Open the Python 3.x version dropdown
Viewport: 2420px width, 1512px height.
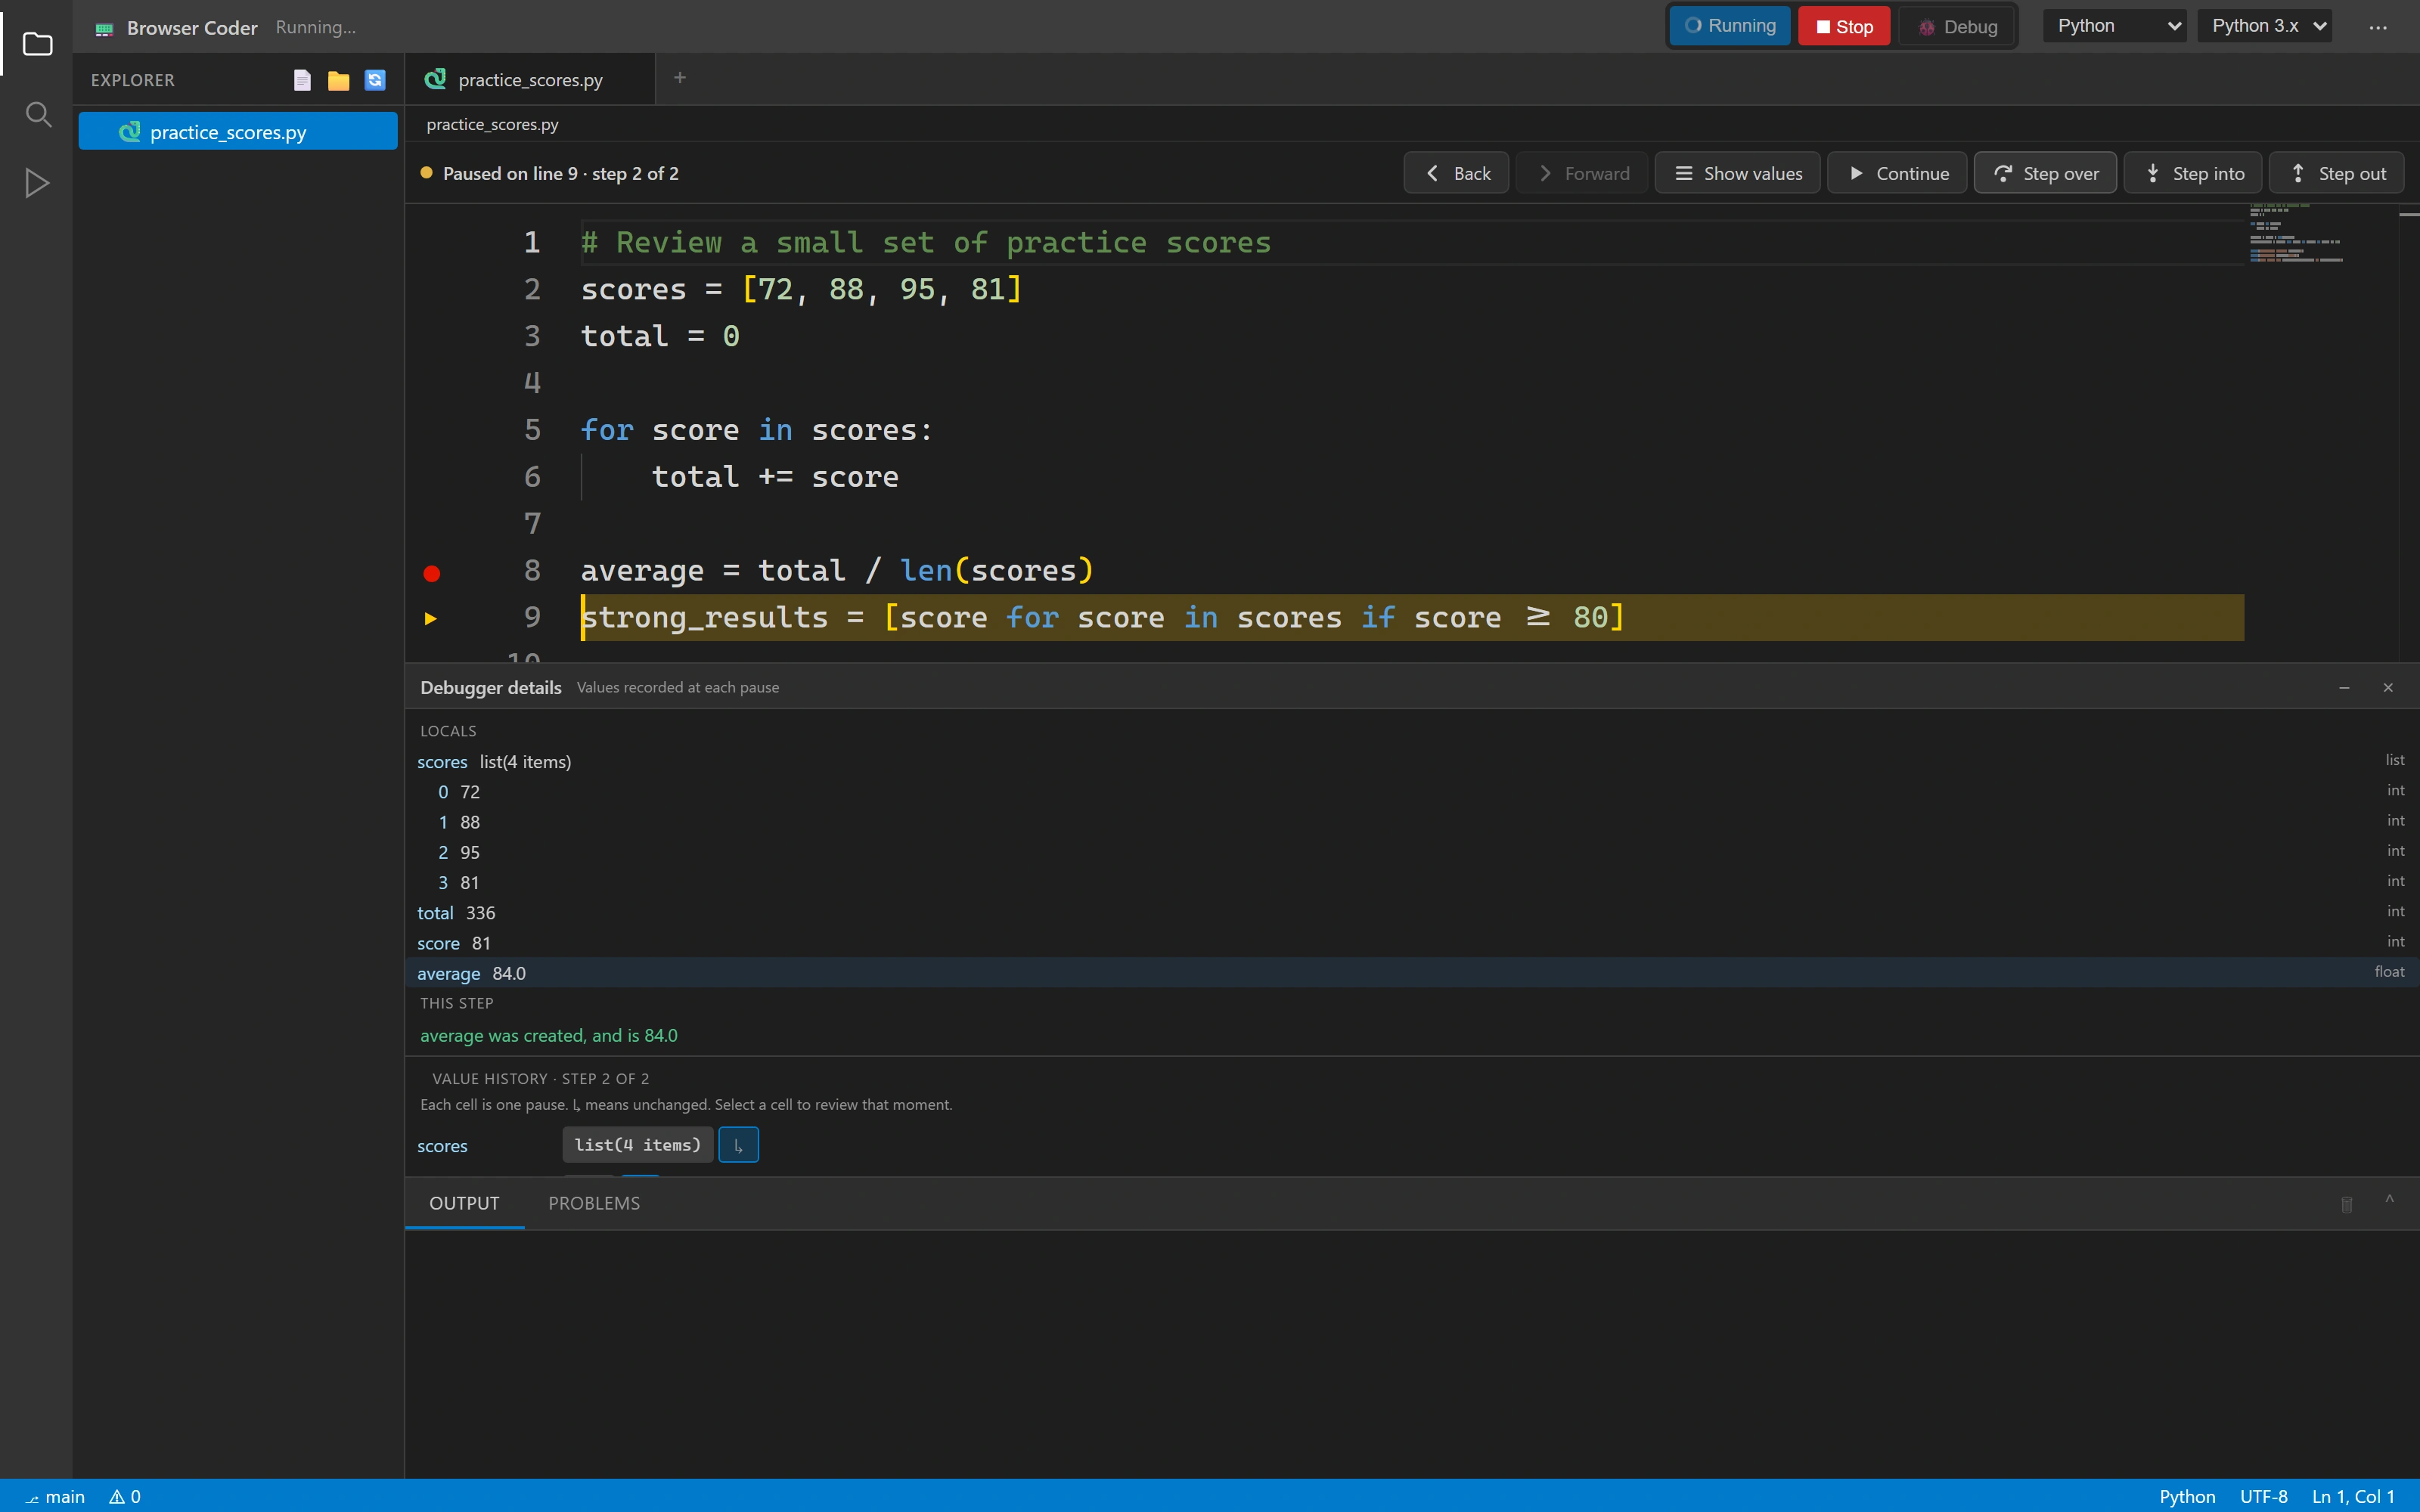coord(2265,26)
